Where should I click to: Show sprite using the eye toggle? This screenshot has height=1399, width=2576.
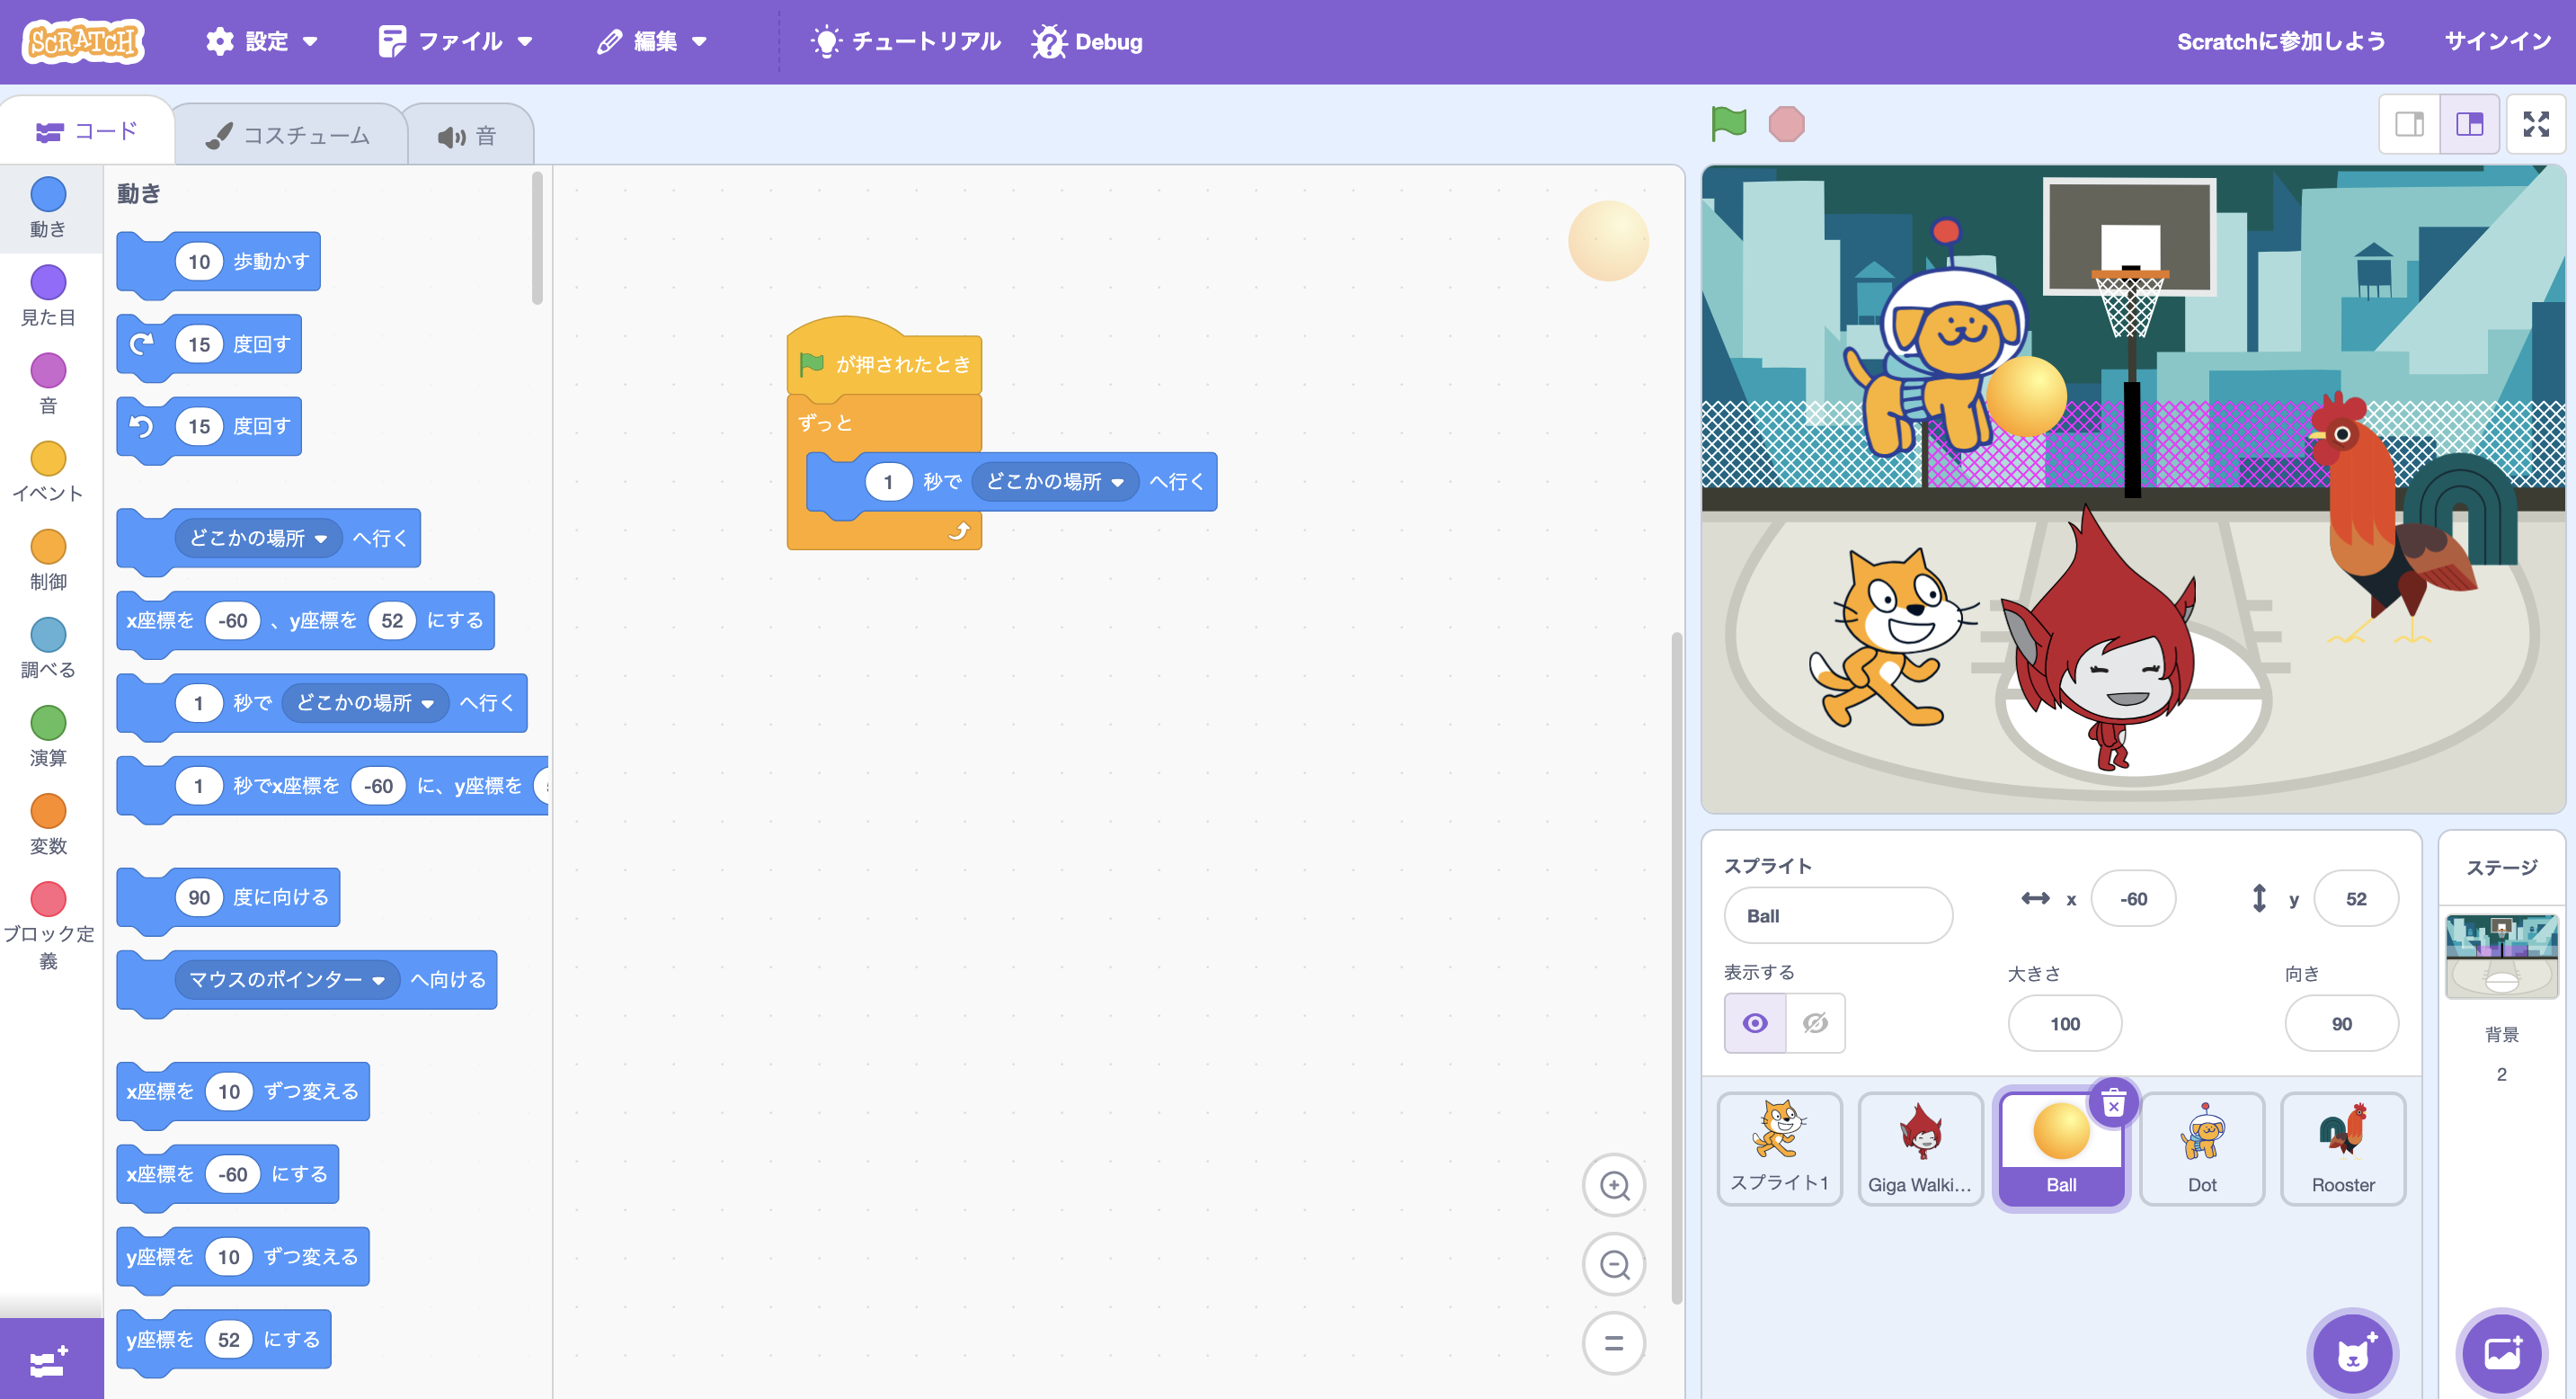(x=1755, y=1023)
